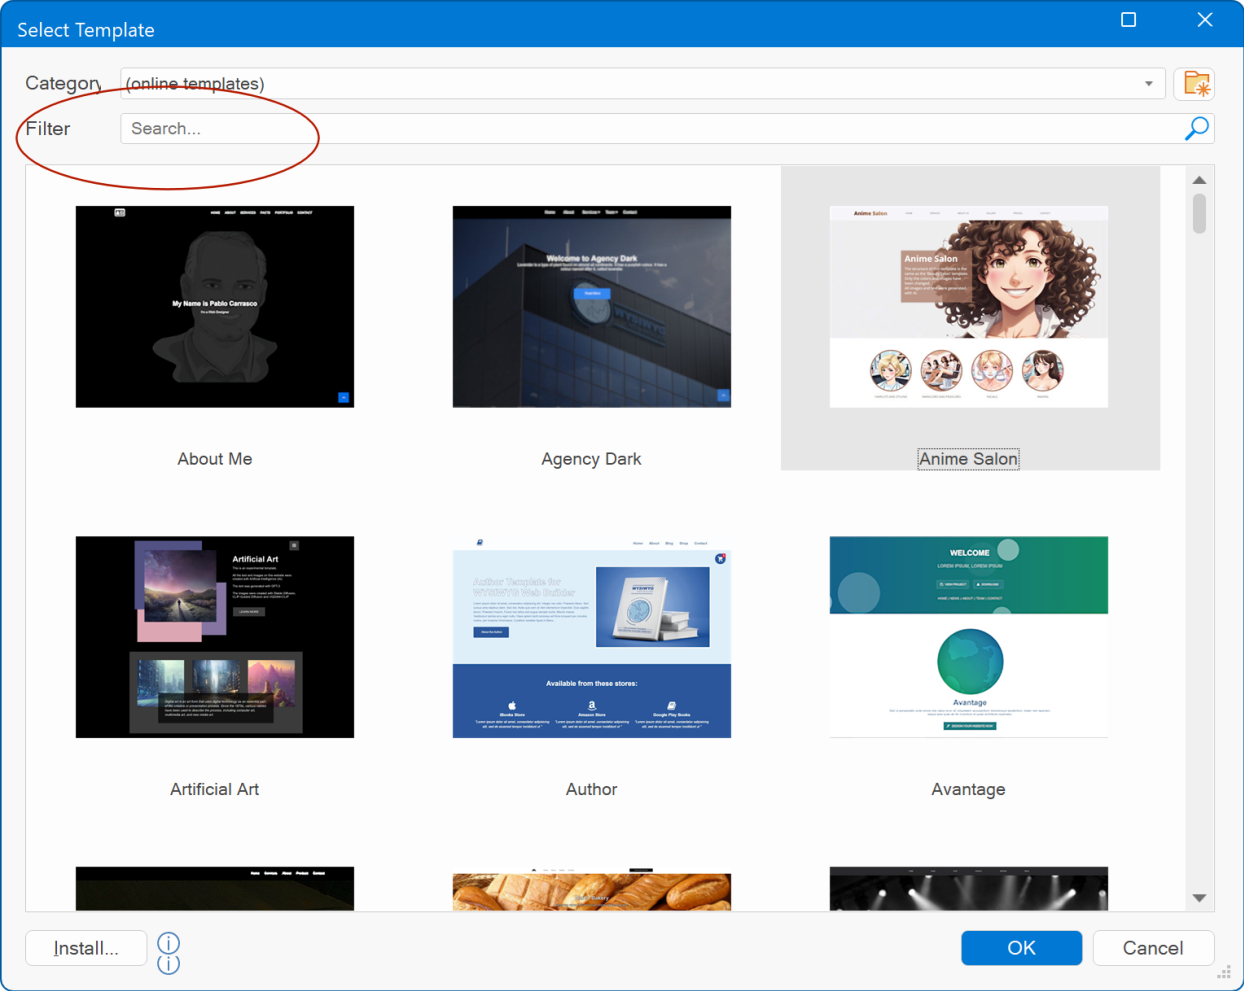1245x992 pixels.
Task: Click the template list scroll-down arrow
Action: coord(1199,898)
